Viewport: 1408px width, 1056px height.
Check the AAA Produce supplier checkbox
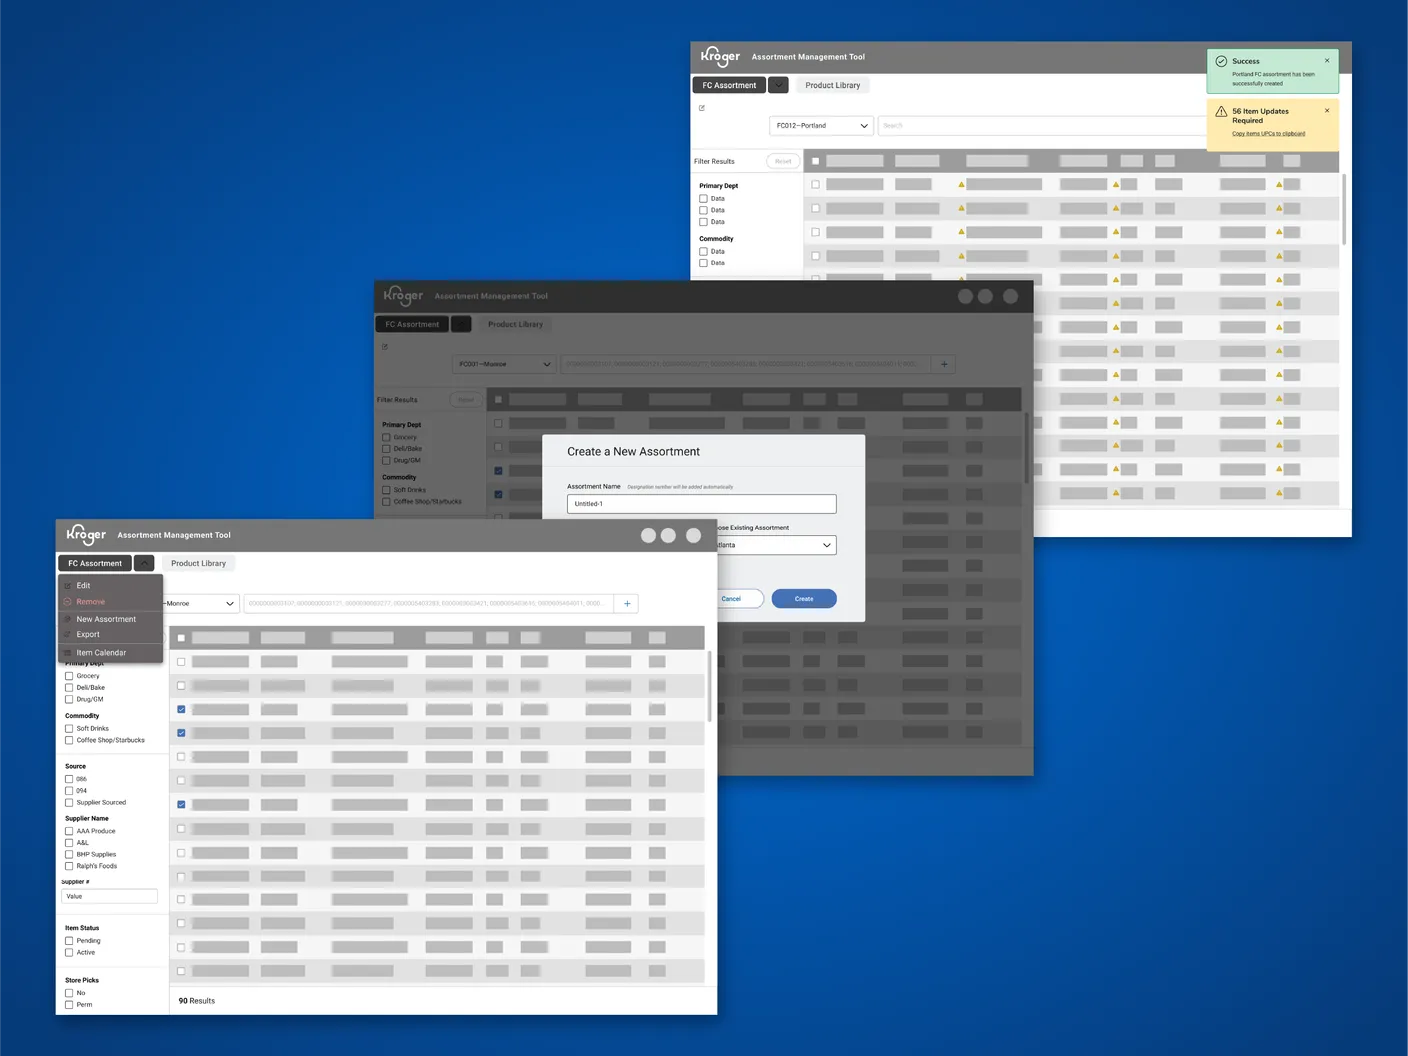point(69,831)
